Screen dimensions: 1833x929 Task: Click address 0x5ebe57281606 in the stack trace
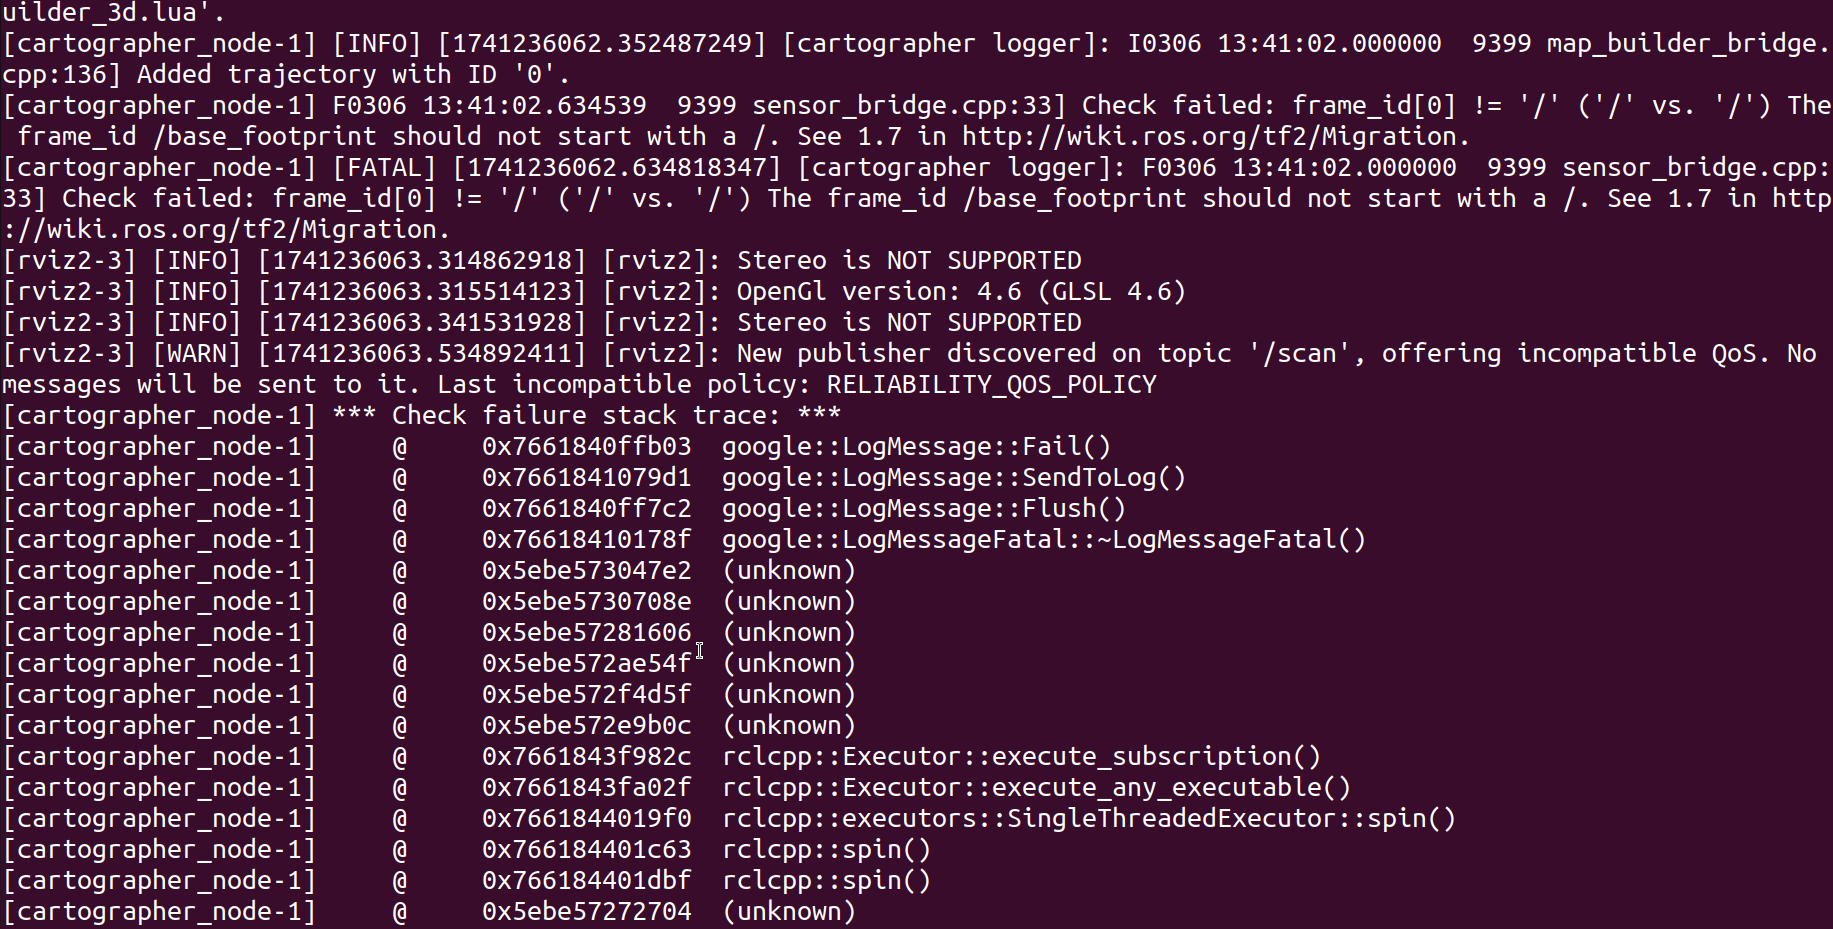(x=587, y=633)
